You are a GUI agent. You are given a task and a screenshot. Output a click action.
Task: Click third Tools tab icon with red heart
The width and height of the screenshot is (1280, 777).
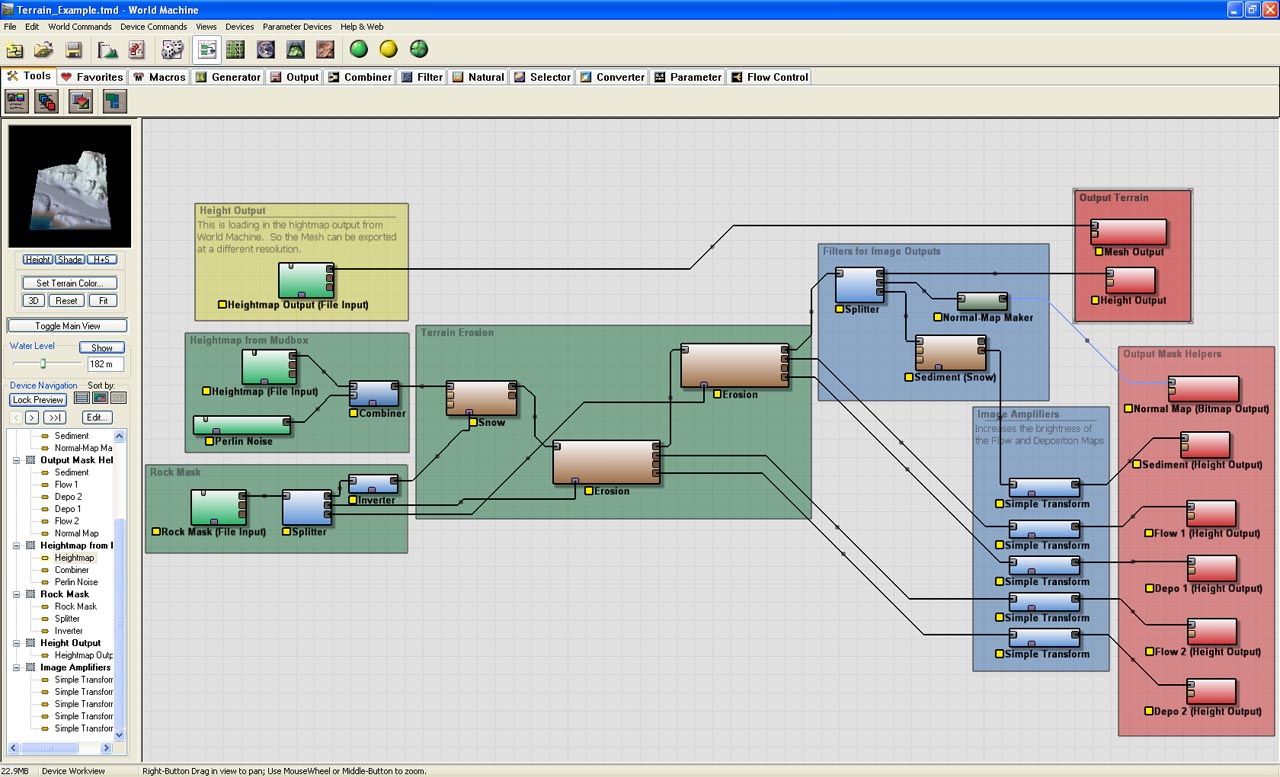[x=81, y=100]
